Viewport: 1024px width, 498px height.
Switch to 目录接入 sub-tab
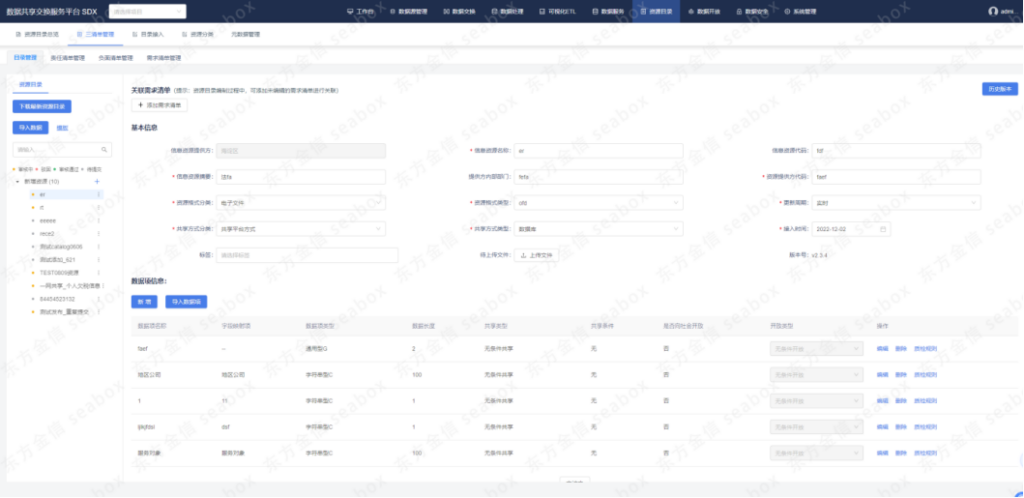pyautogui.click(x=148, y=34)
